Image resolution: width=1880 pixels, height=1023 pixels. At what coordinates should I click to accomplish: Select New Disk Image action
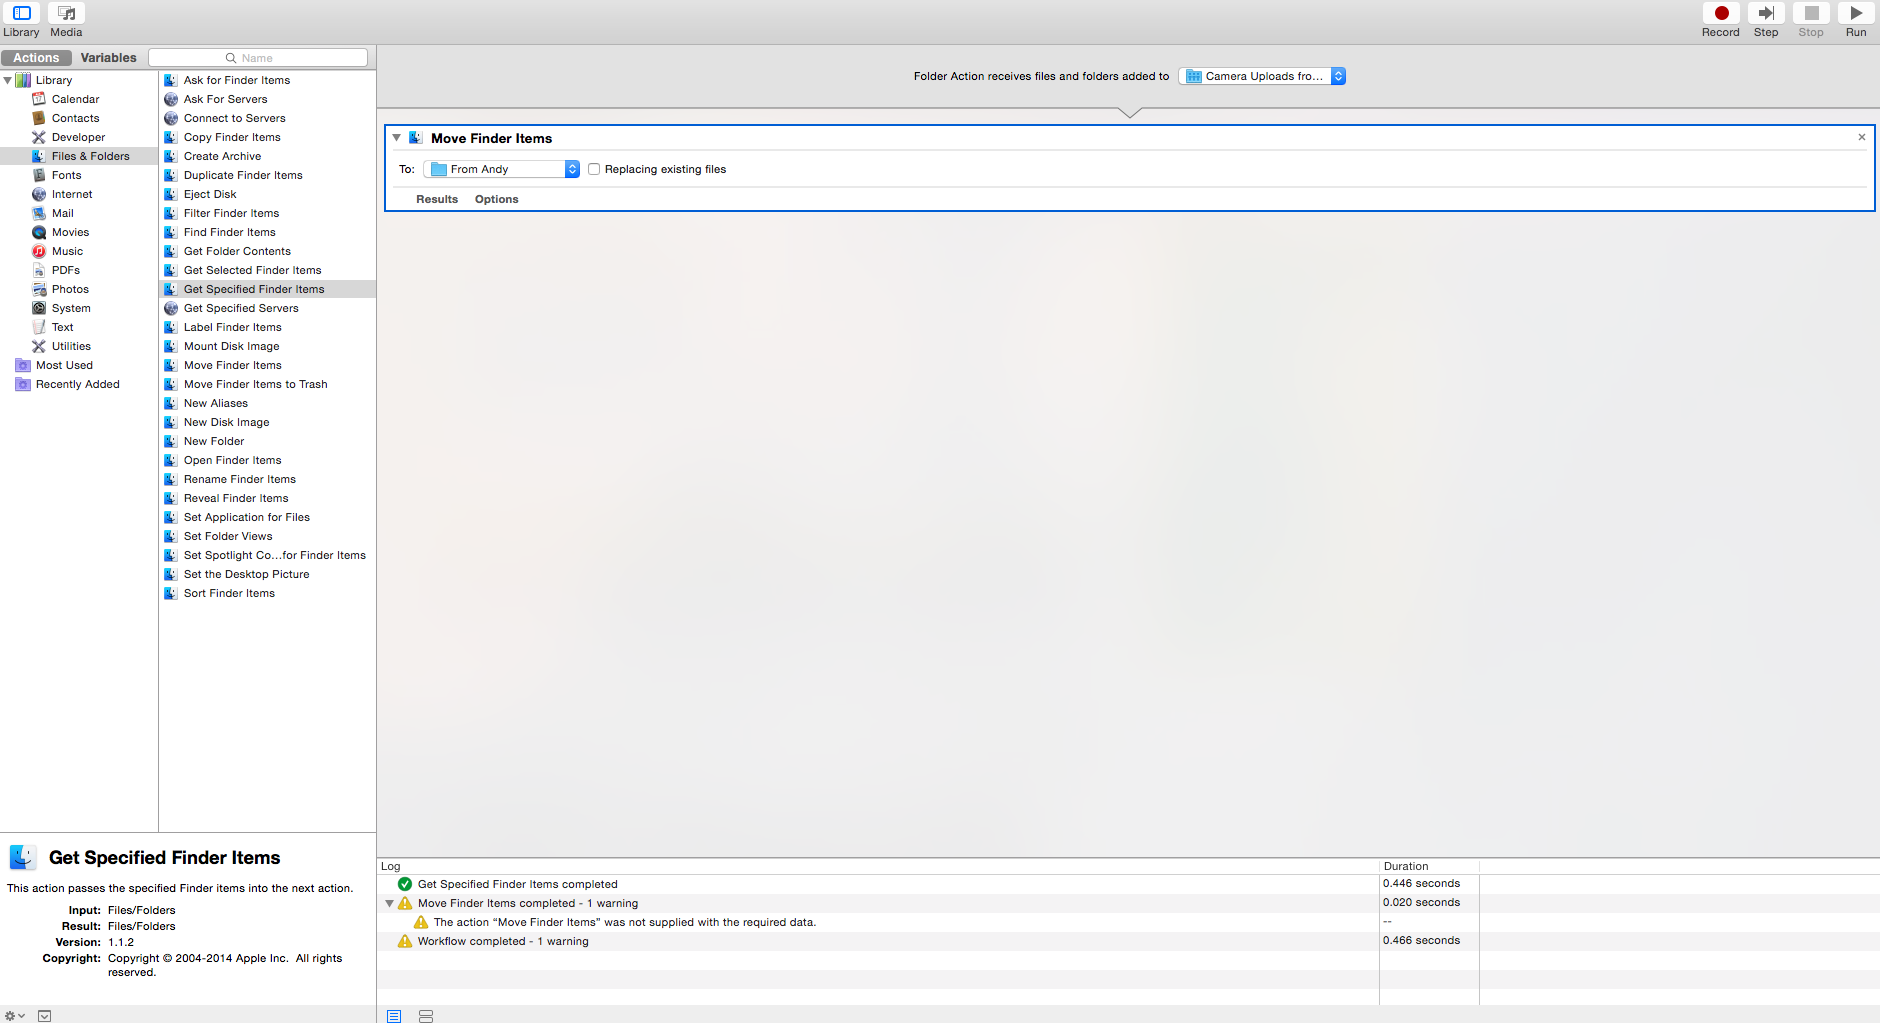[x=268, y=422]
